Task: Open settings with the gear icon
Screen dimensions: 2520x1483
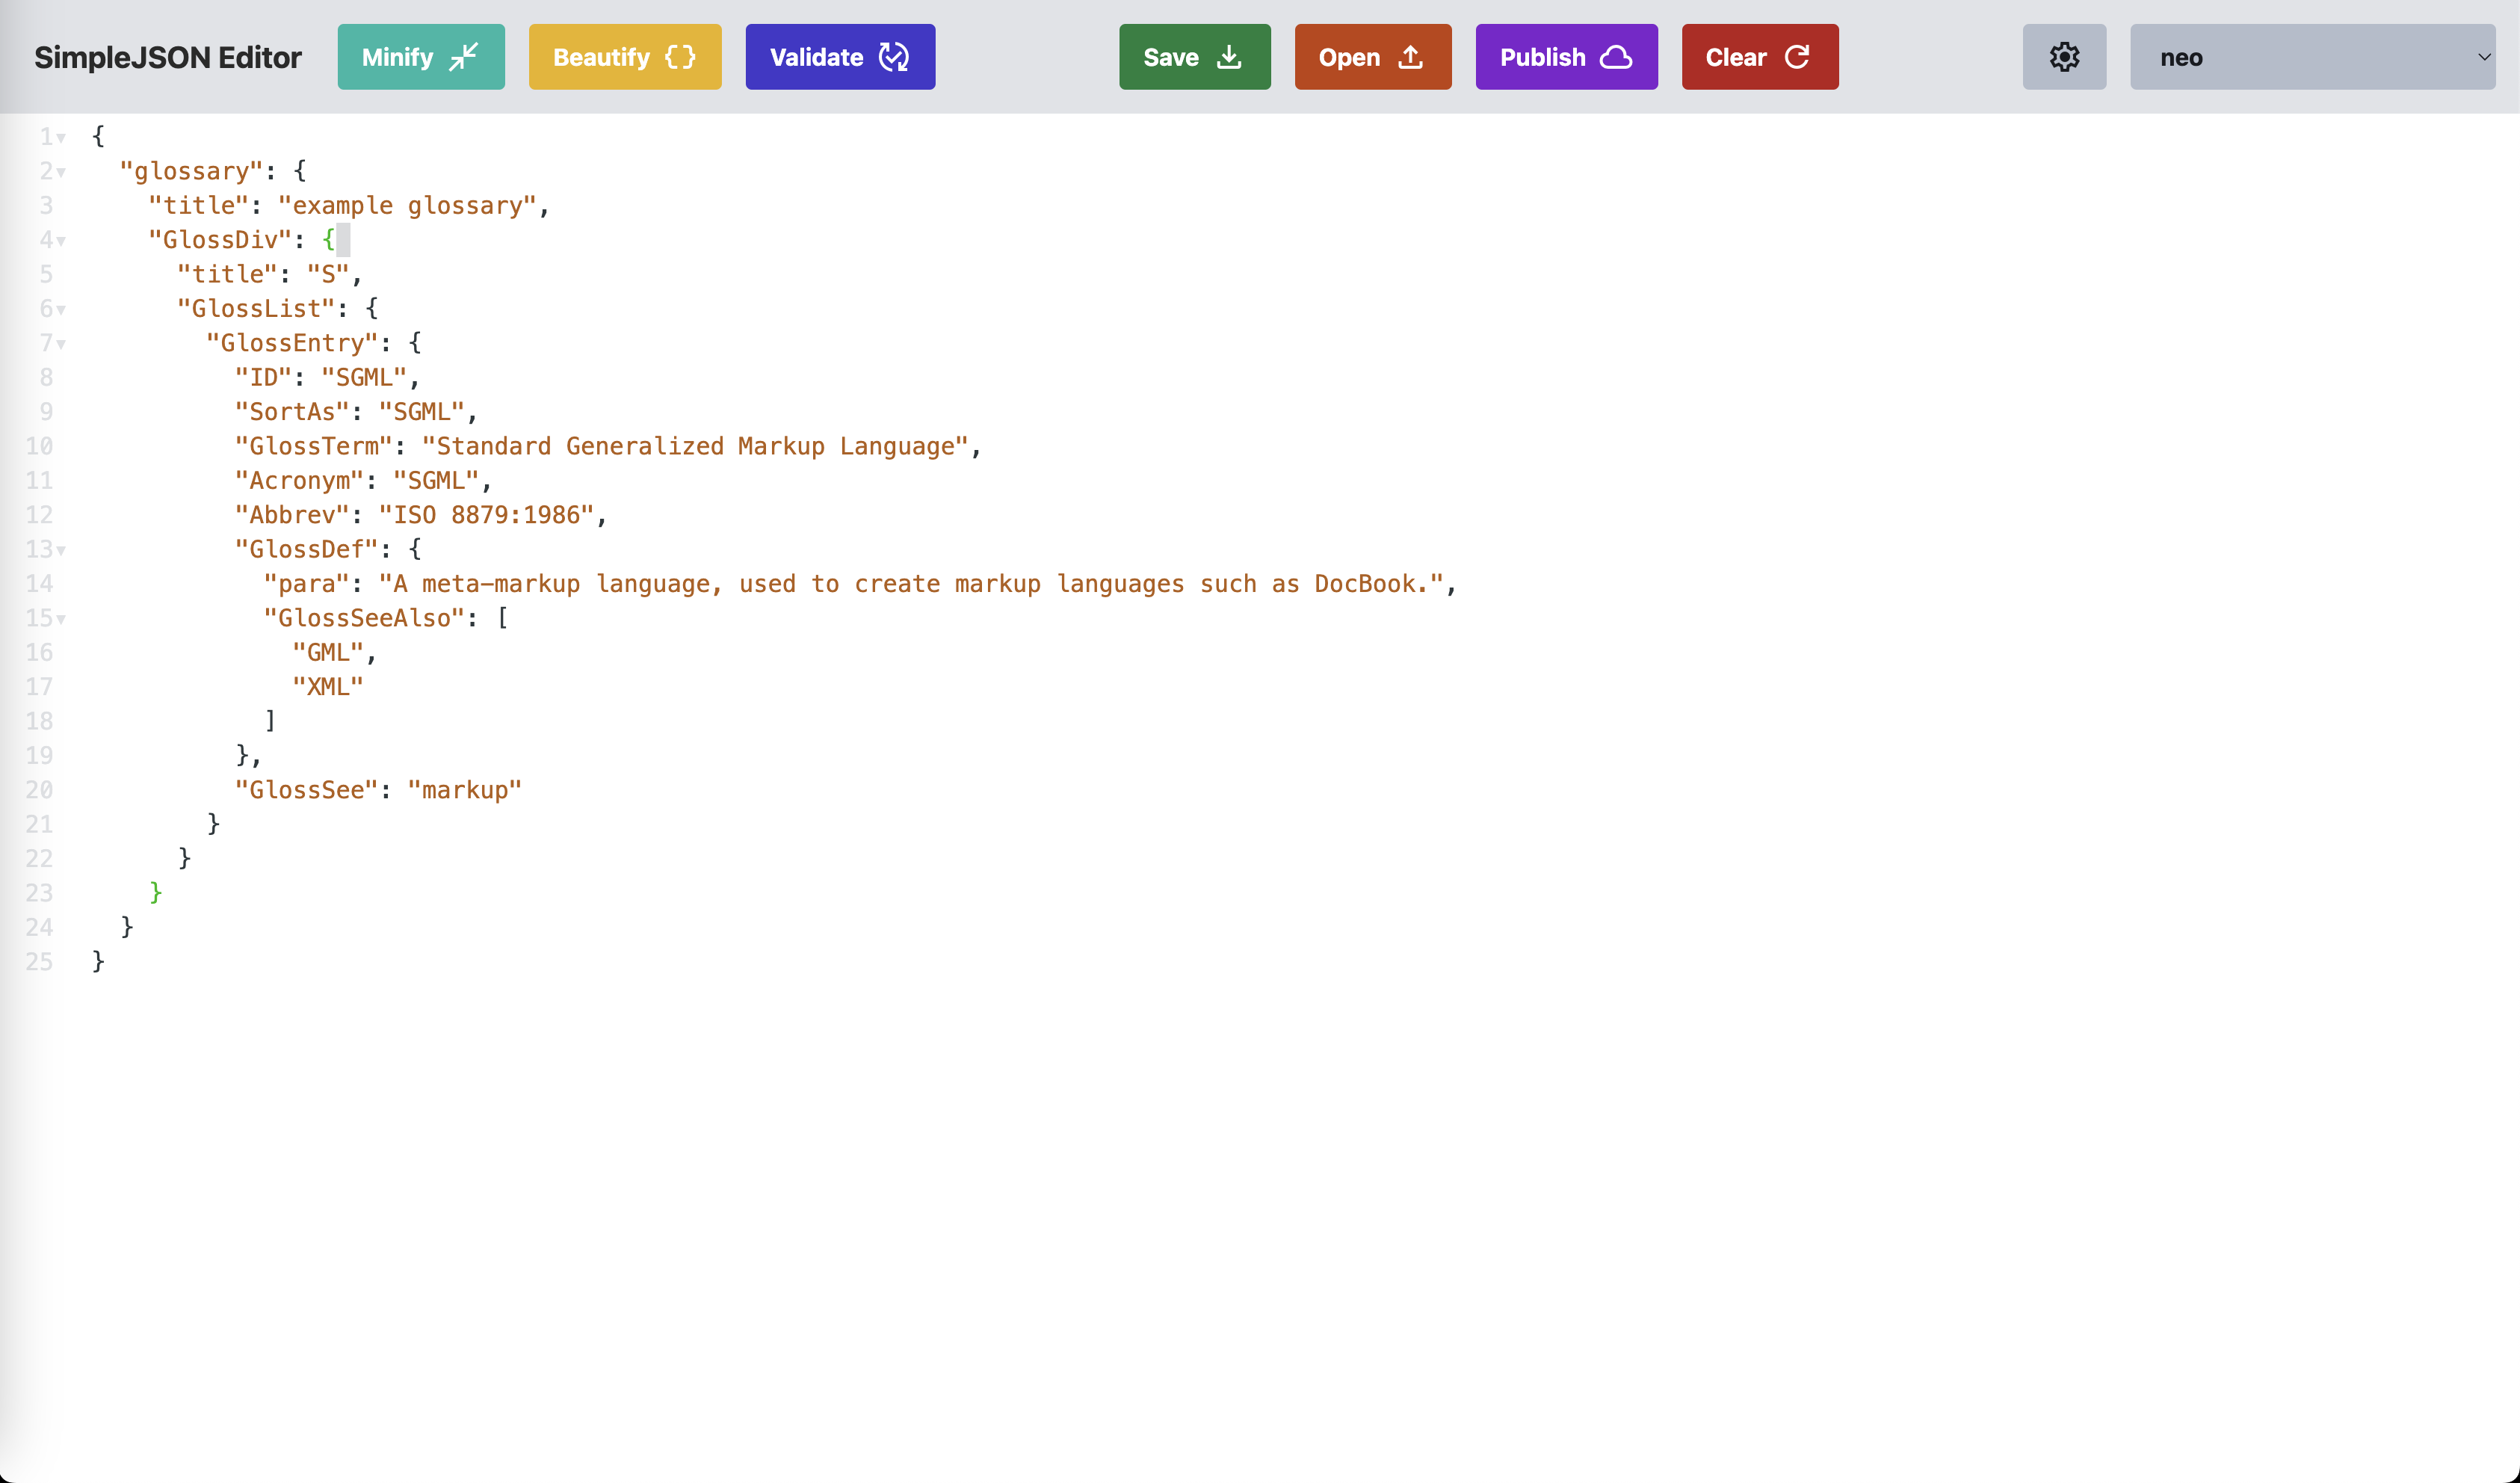Action: [x=2064, y=57]
